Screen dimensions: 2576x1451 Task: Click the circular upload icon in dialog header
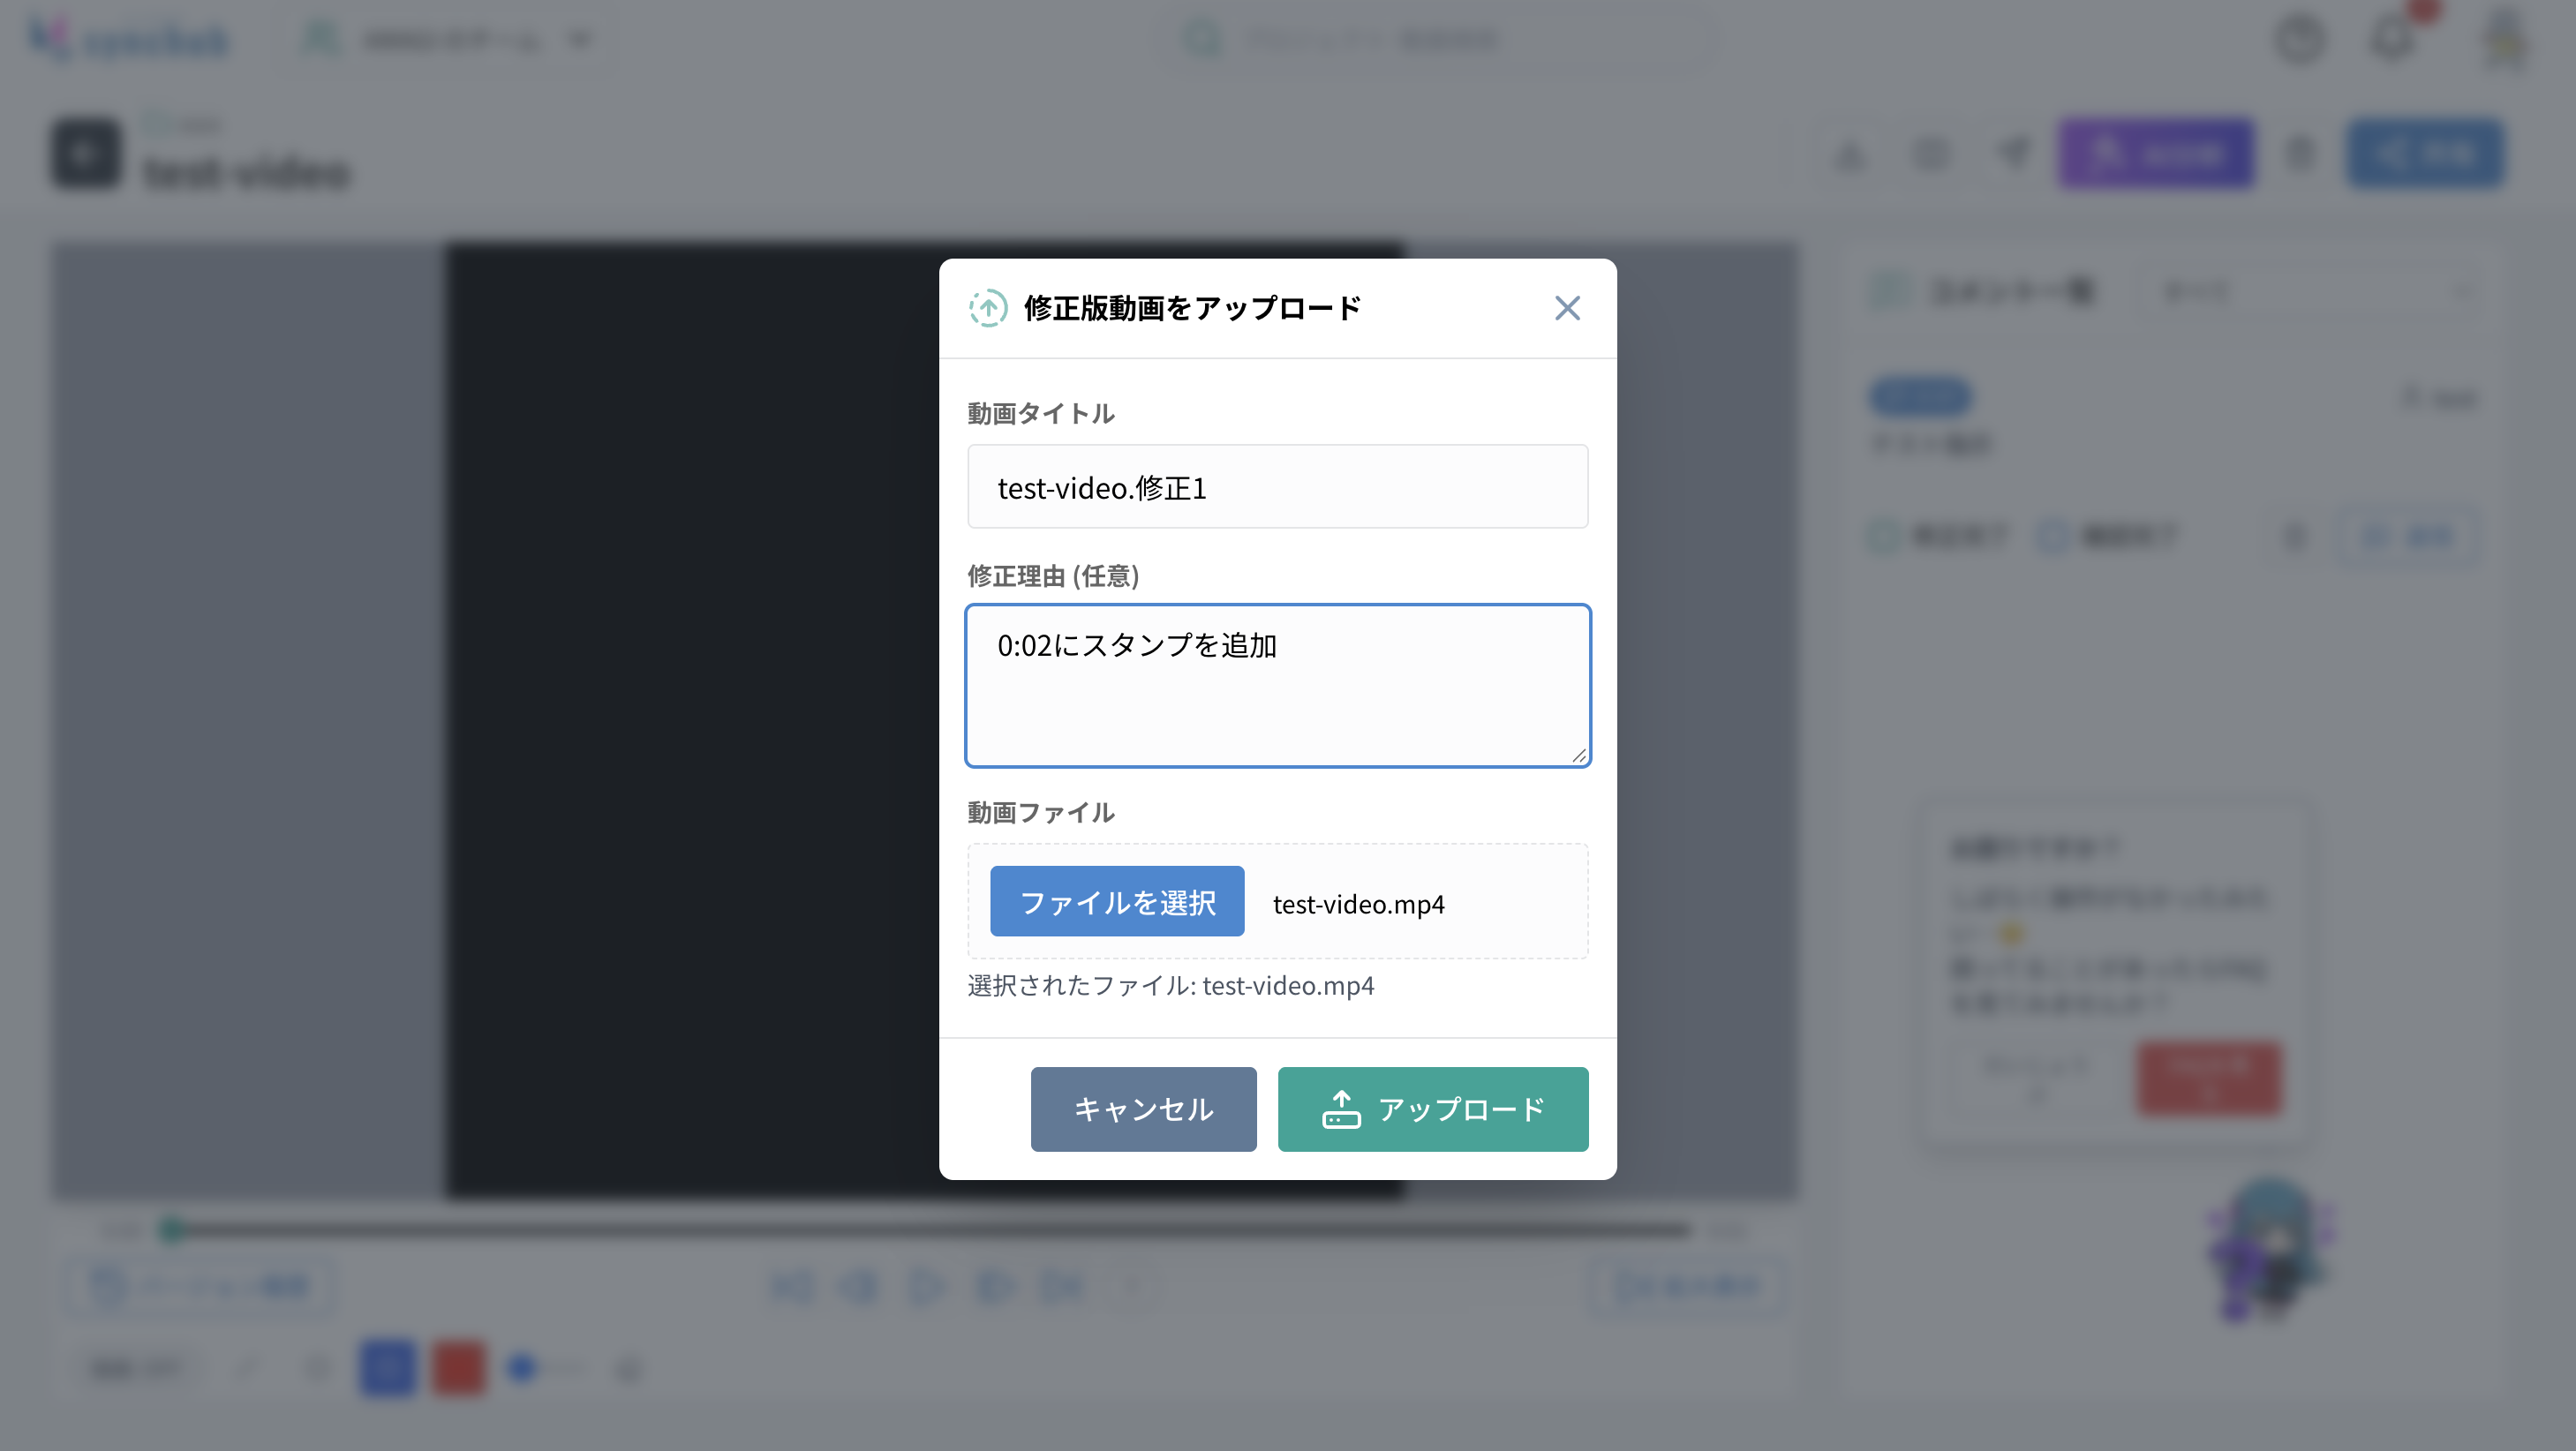coord(988,308)
